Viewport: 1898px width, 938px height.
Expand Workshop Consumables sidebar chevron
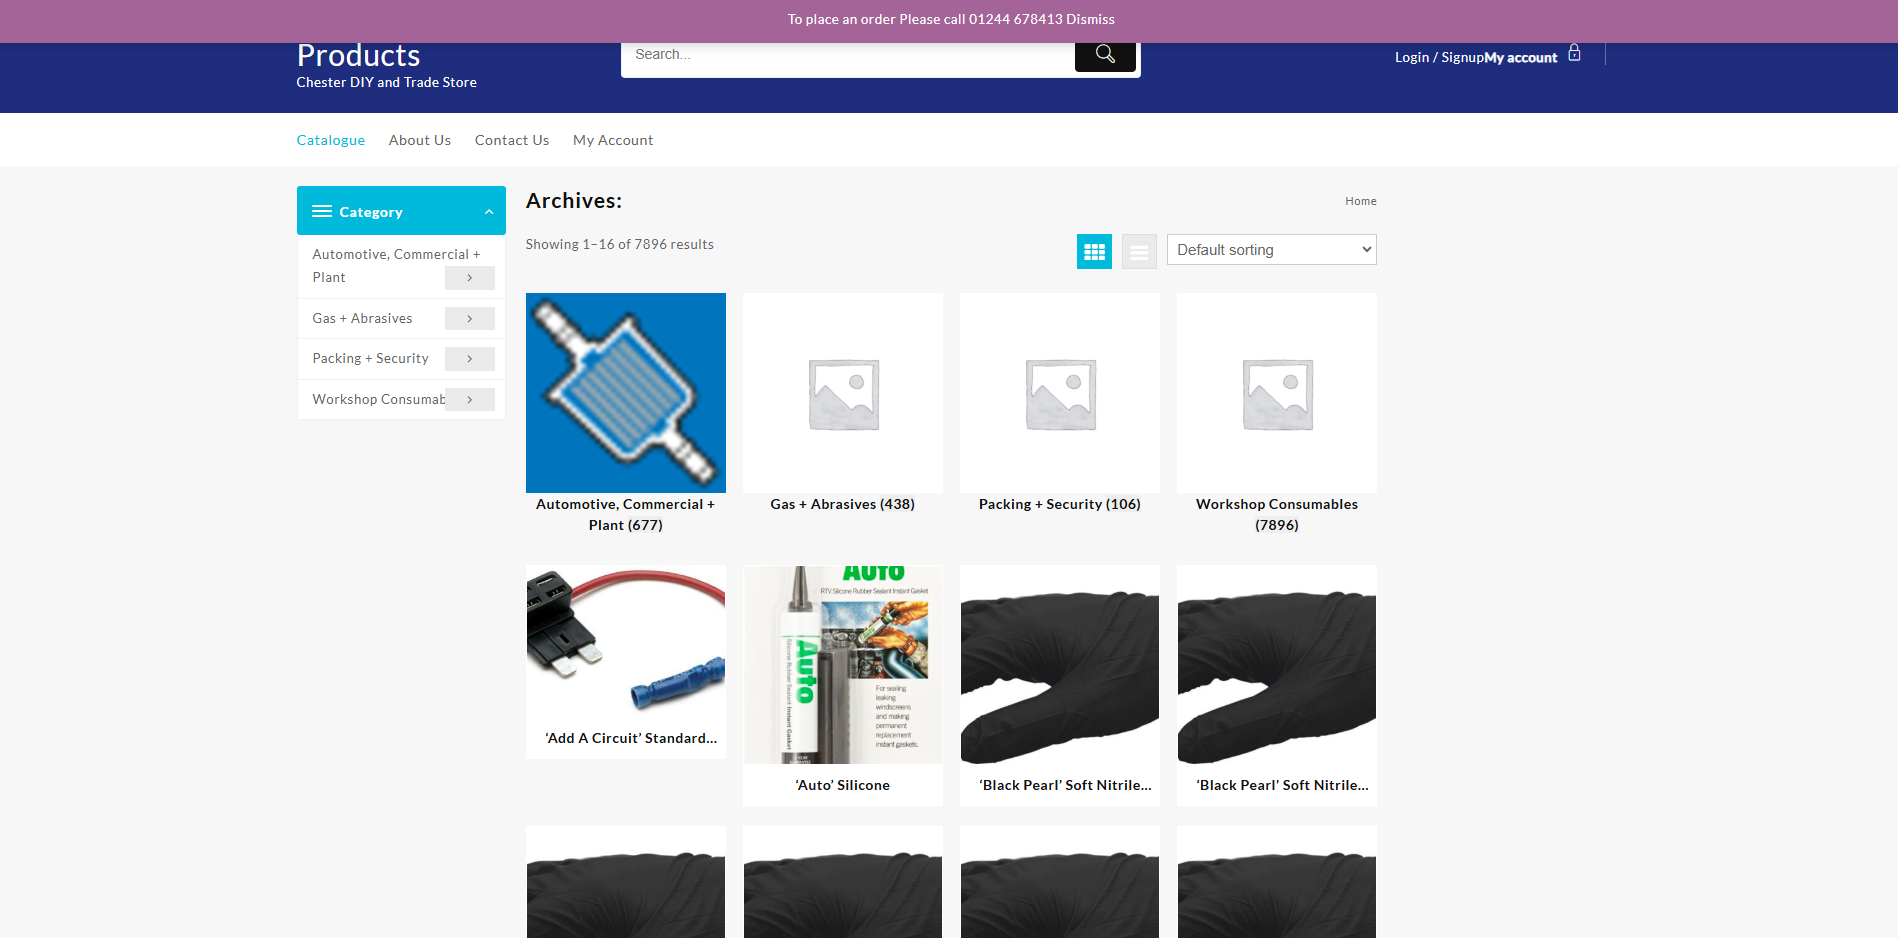469,400
